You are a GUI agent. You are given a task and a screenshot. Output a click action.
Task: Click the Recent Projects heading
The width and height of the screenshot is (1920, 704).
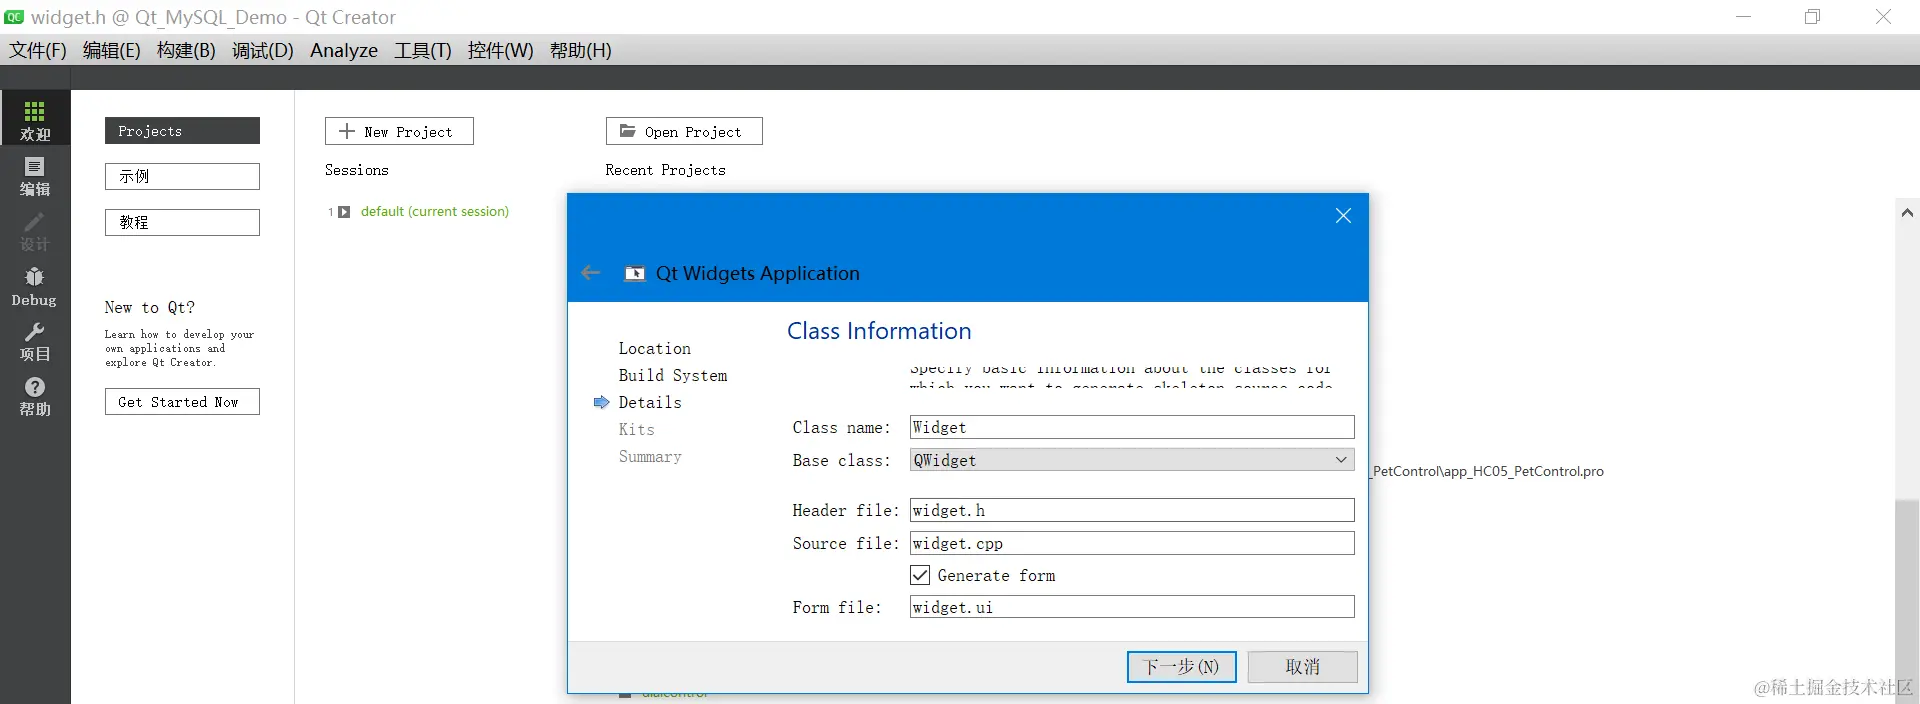pyautogui.click(x=666, y=171)
